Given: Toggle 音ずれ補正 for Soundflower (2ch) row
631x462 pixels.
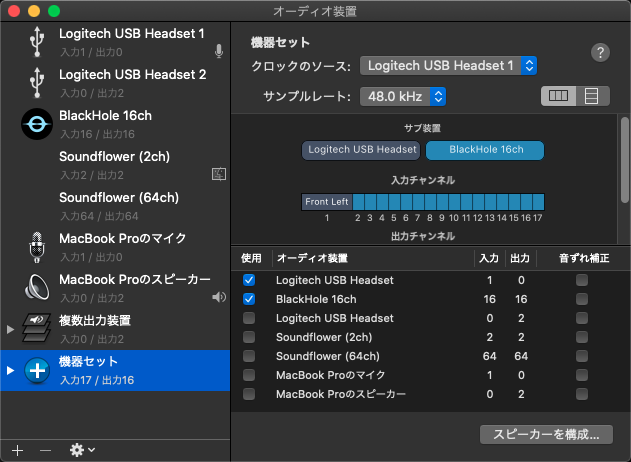Looking at the screenshot, I should pos(582,337).
